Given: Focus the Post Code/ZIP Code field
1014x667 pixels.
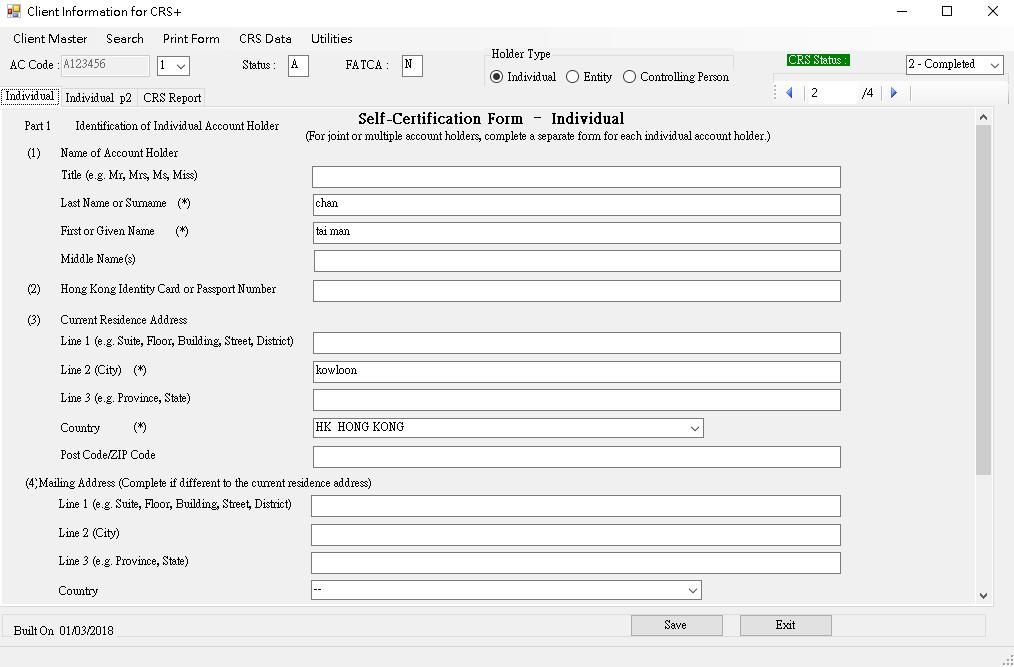Looking at the screenshot, I should pos(577,456).
